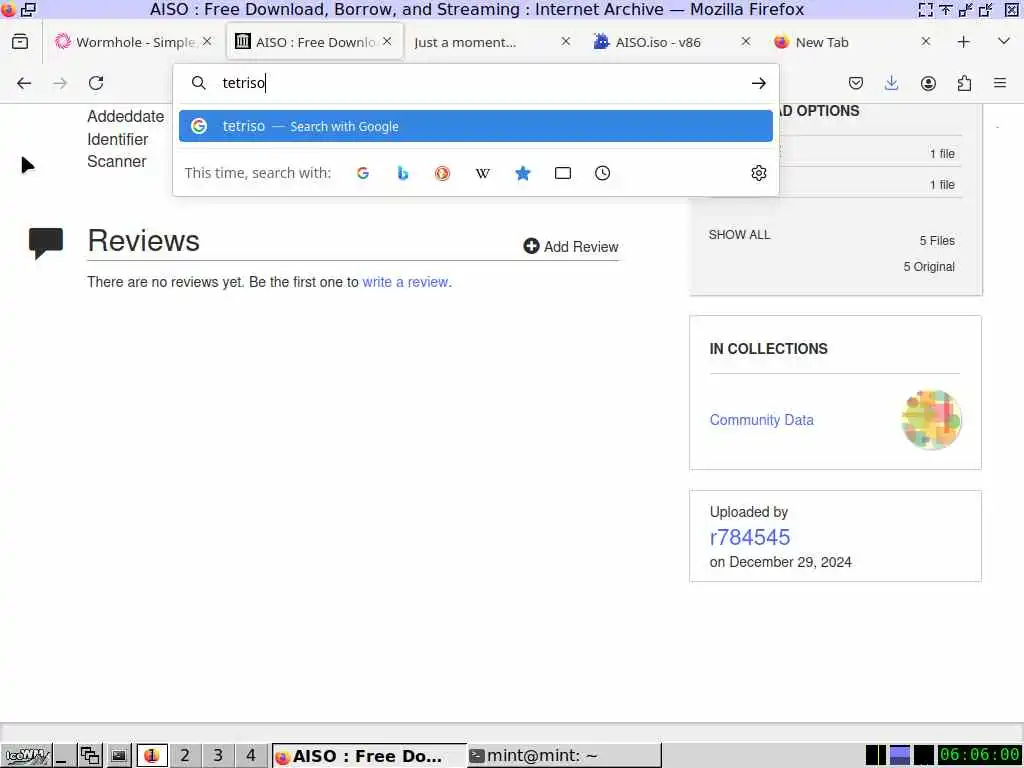
Task: Switch to workspace 4 in the taskbar
Action: coord(251,756)
